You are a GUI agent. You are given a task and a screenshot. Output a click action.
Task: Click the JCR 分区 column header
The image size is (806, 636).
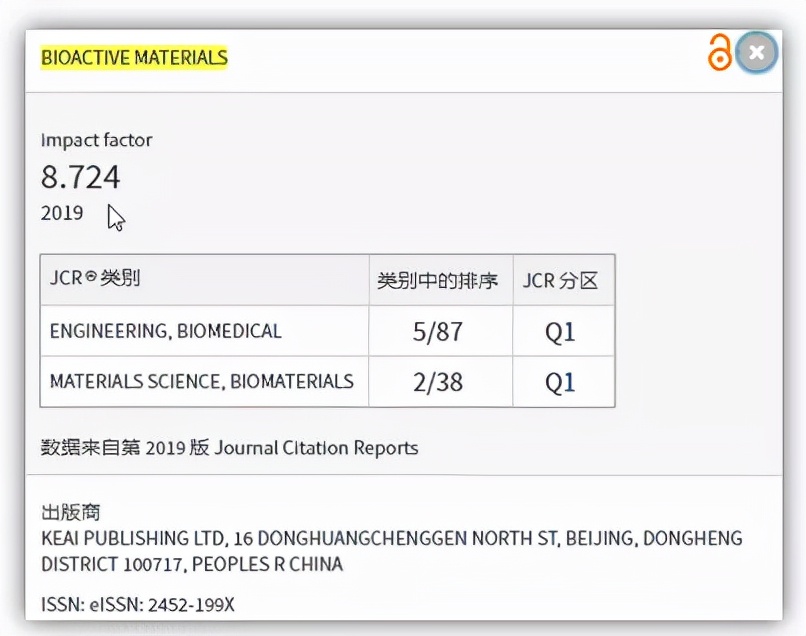click(x=560, y=280)
